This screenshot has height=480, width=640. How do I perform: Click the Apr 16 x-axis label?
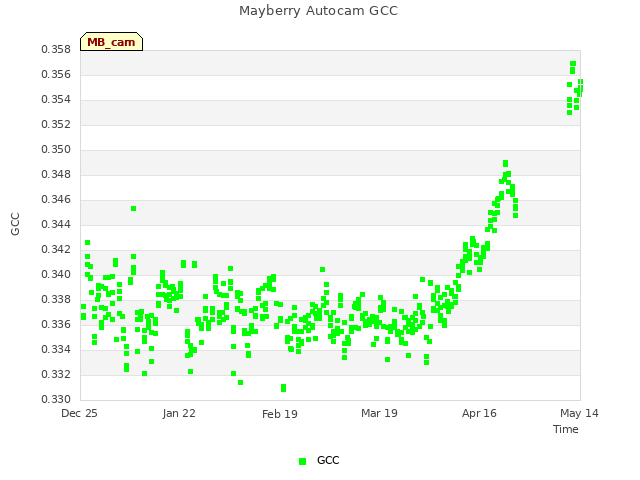click(x=479, y=413)
